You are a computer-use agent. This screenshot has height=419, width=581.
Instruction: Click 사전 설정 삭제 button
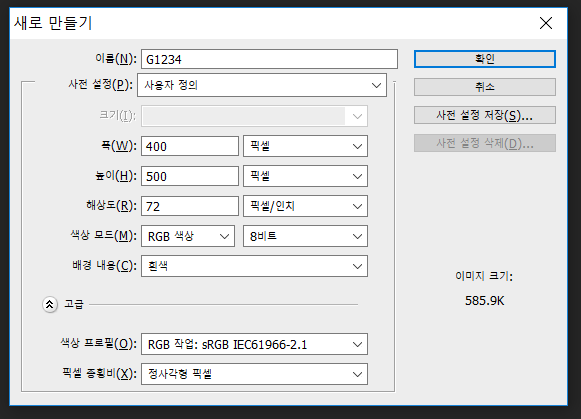(485, 143)
